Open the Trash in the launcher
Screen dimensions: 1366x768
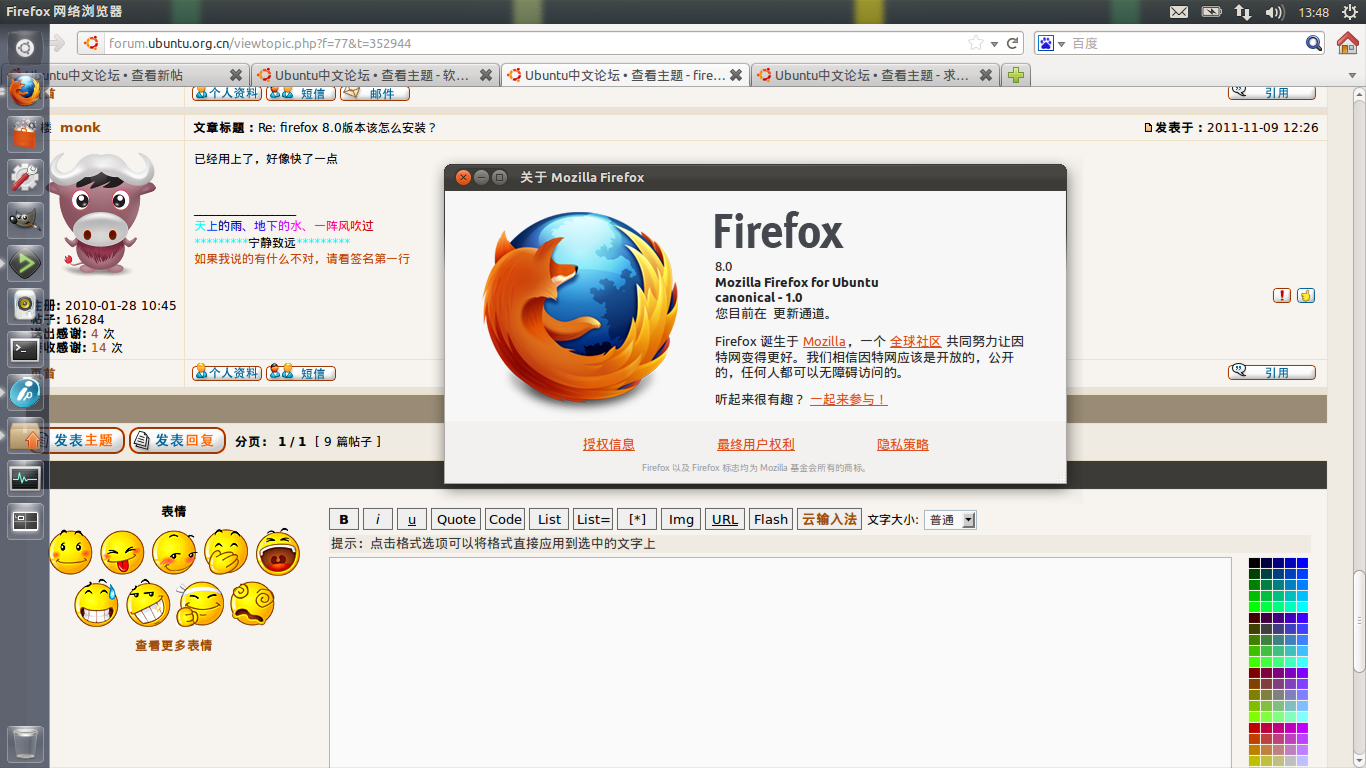(x=25, y=743)
